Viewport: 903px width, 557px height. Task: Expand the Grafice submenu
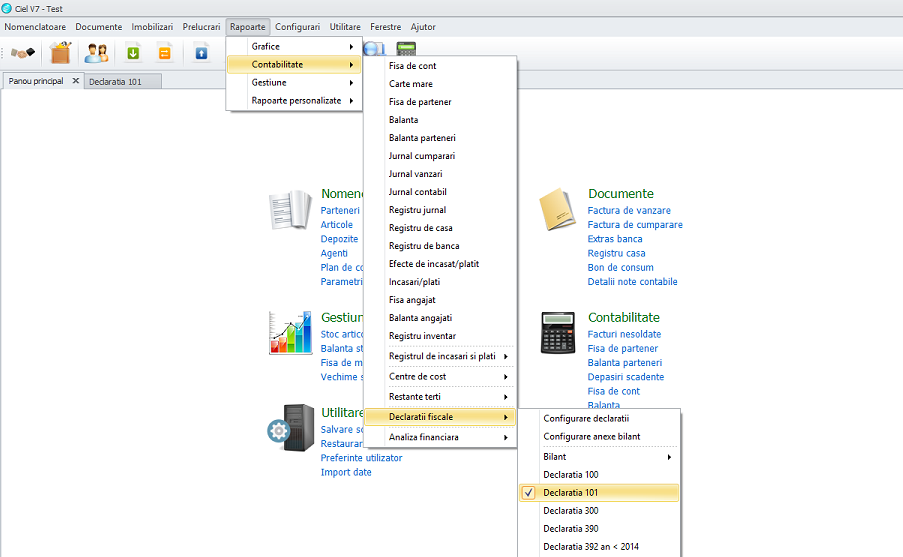coord(294,47)
